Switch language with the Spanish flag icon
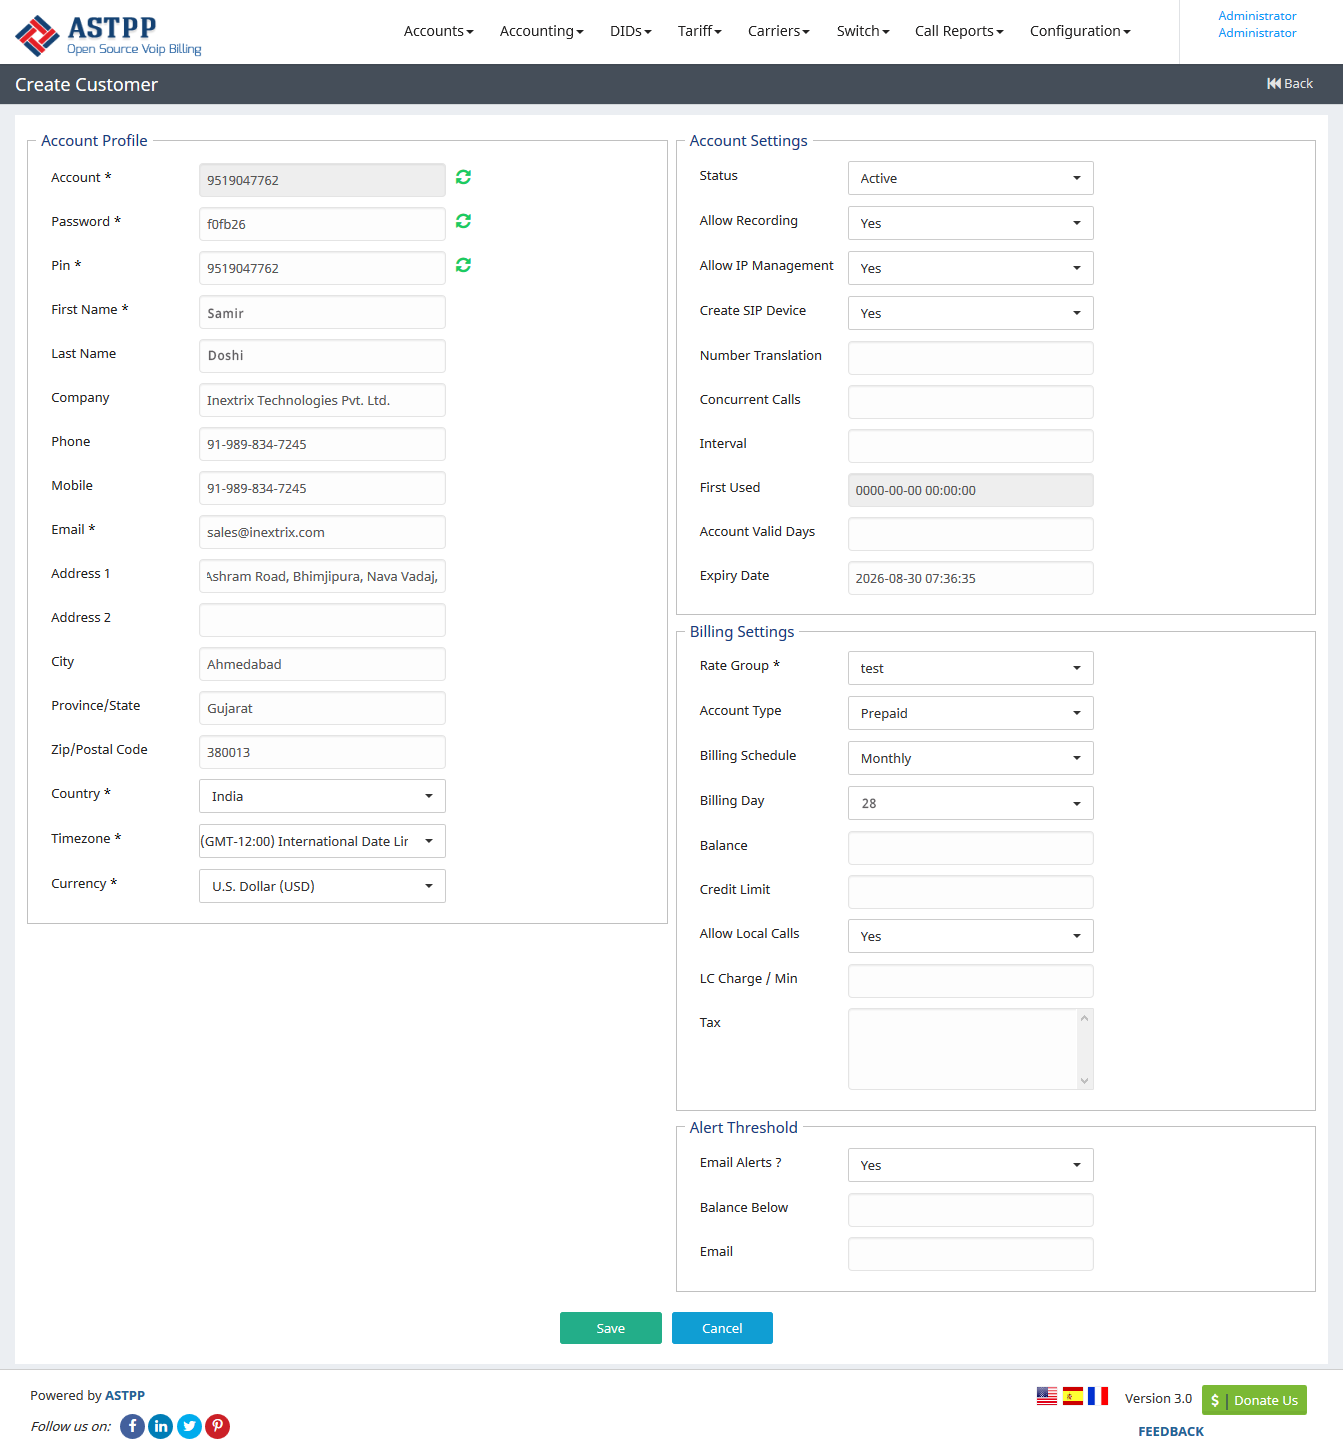This screenshot has height=1455, width=1343. [1073, 1396]
